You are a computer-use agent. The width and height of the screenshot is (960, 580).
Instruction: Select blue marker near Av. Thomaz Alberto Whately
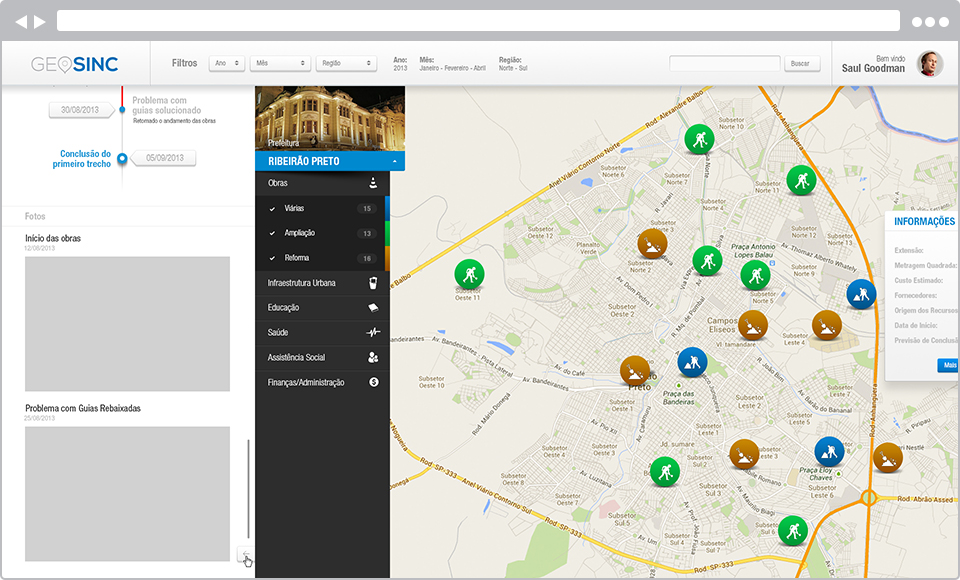point(861,294)
